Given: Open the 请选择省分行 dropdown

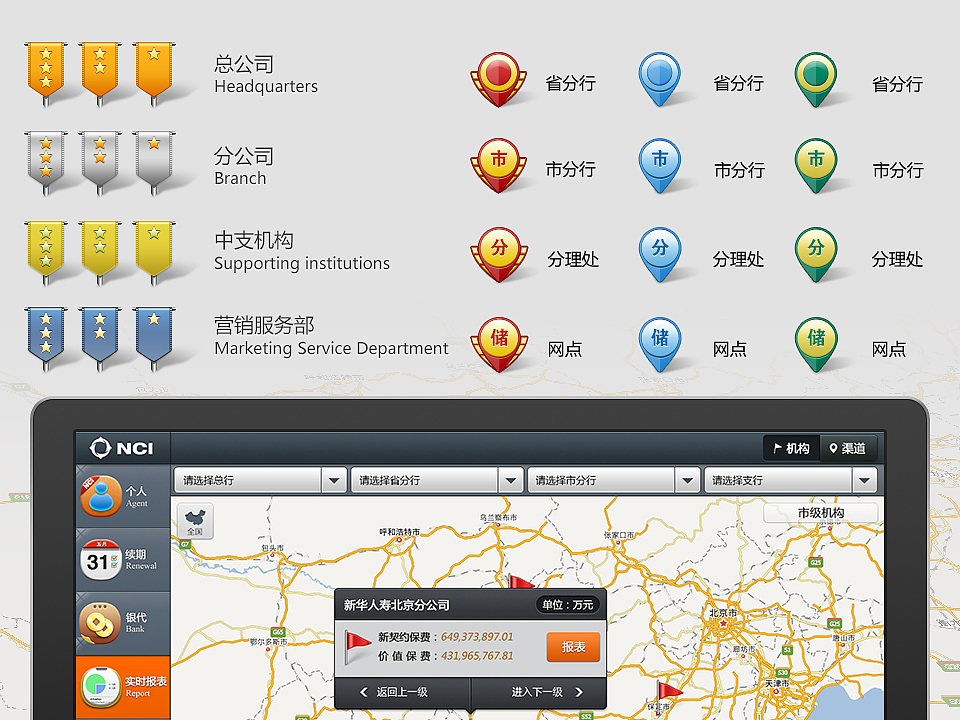Looking at the screenshot, I should [436, 480].
